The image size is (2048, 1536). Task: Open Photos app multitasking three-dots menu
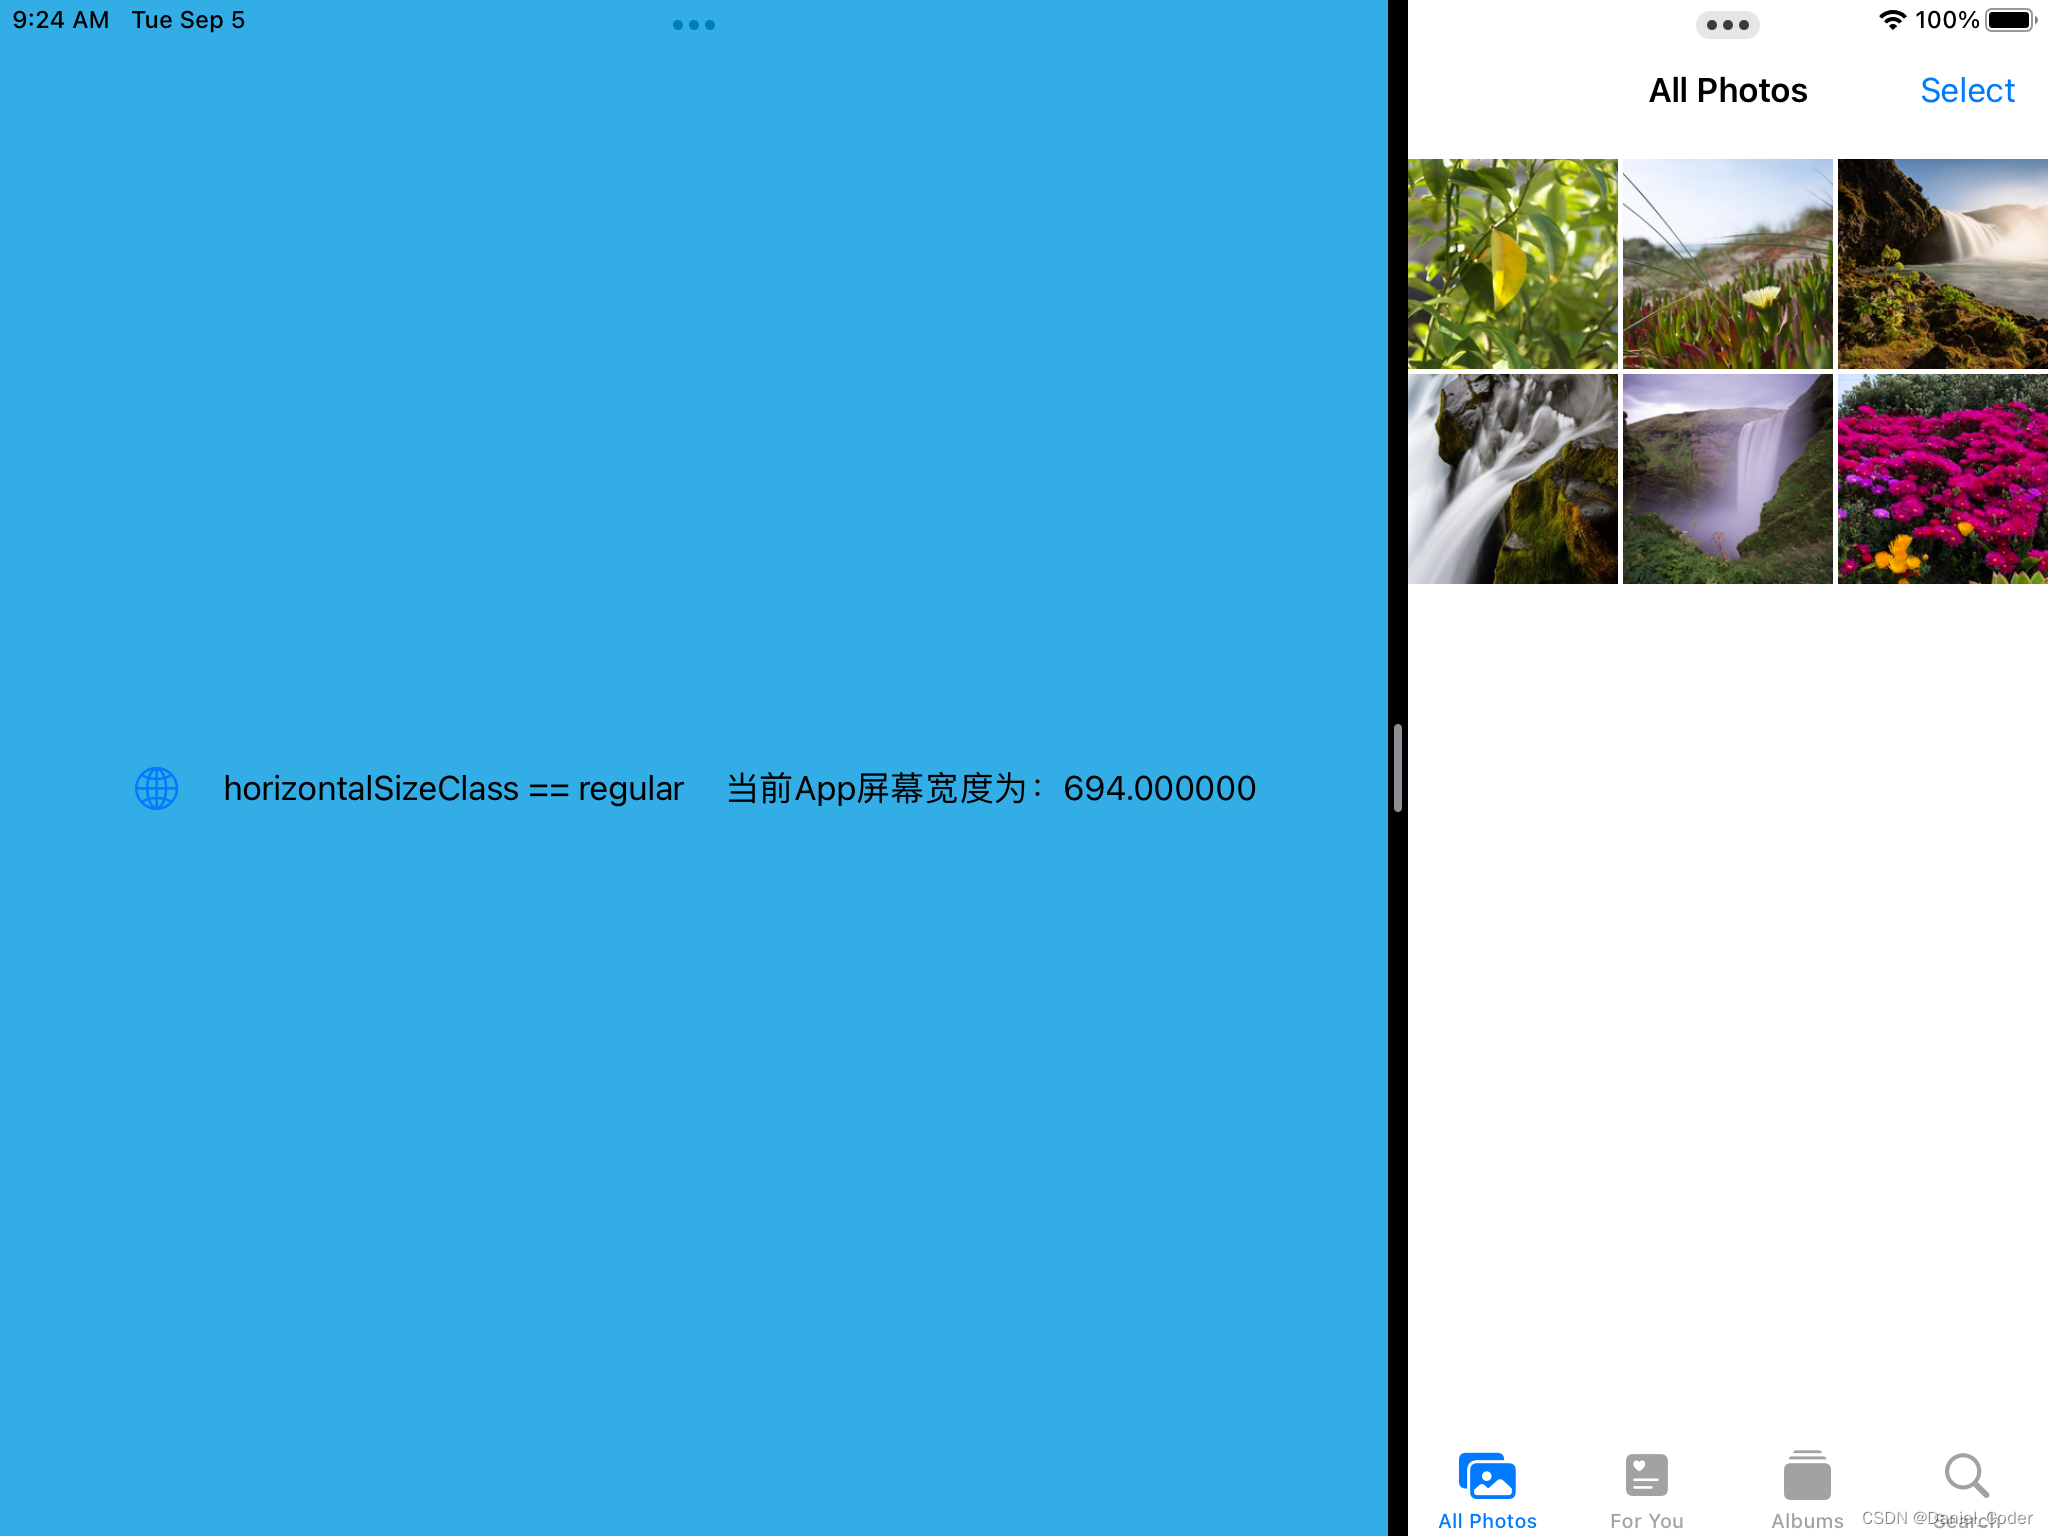coord(1727,25)
